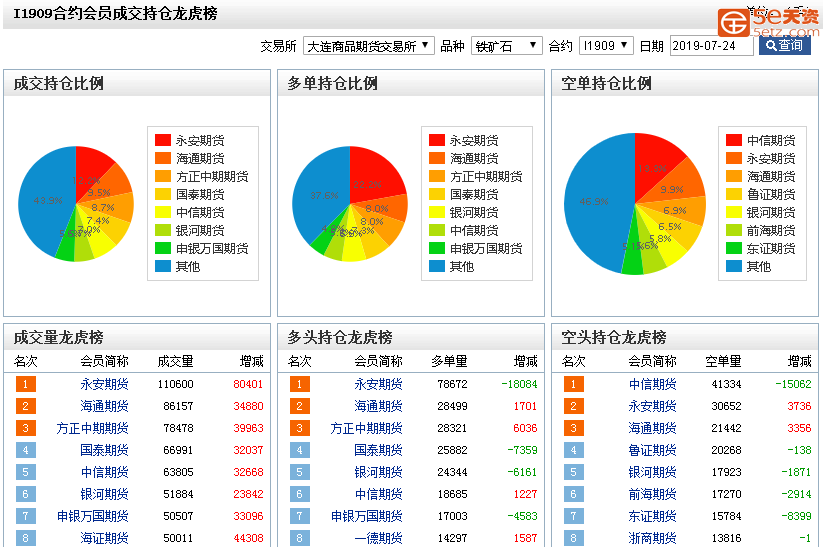Click blue 其他 swatch in 多单持仓比例 legend
825x547 pixels.
point(437,266)
